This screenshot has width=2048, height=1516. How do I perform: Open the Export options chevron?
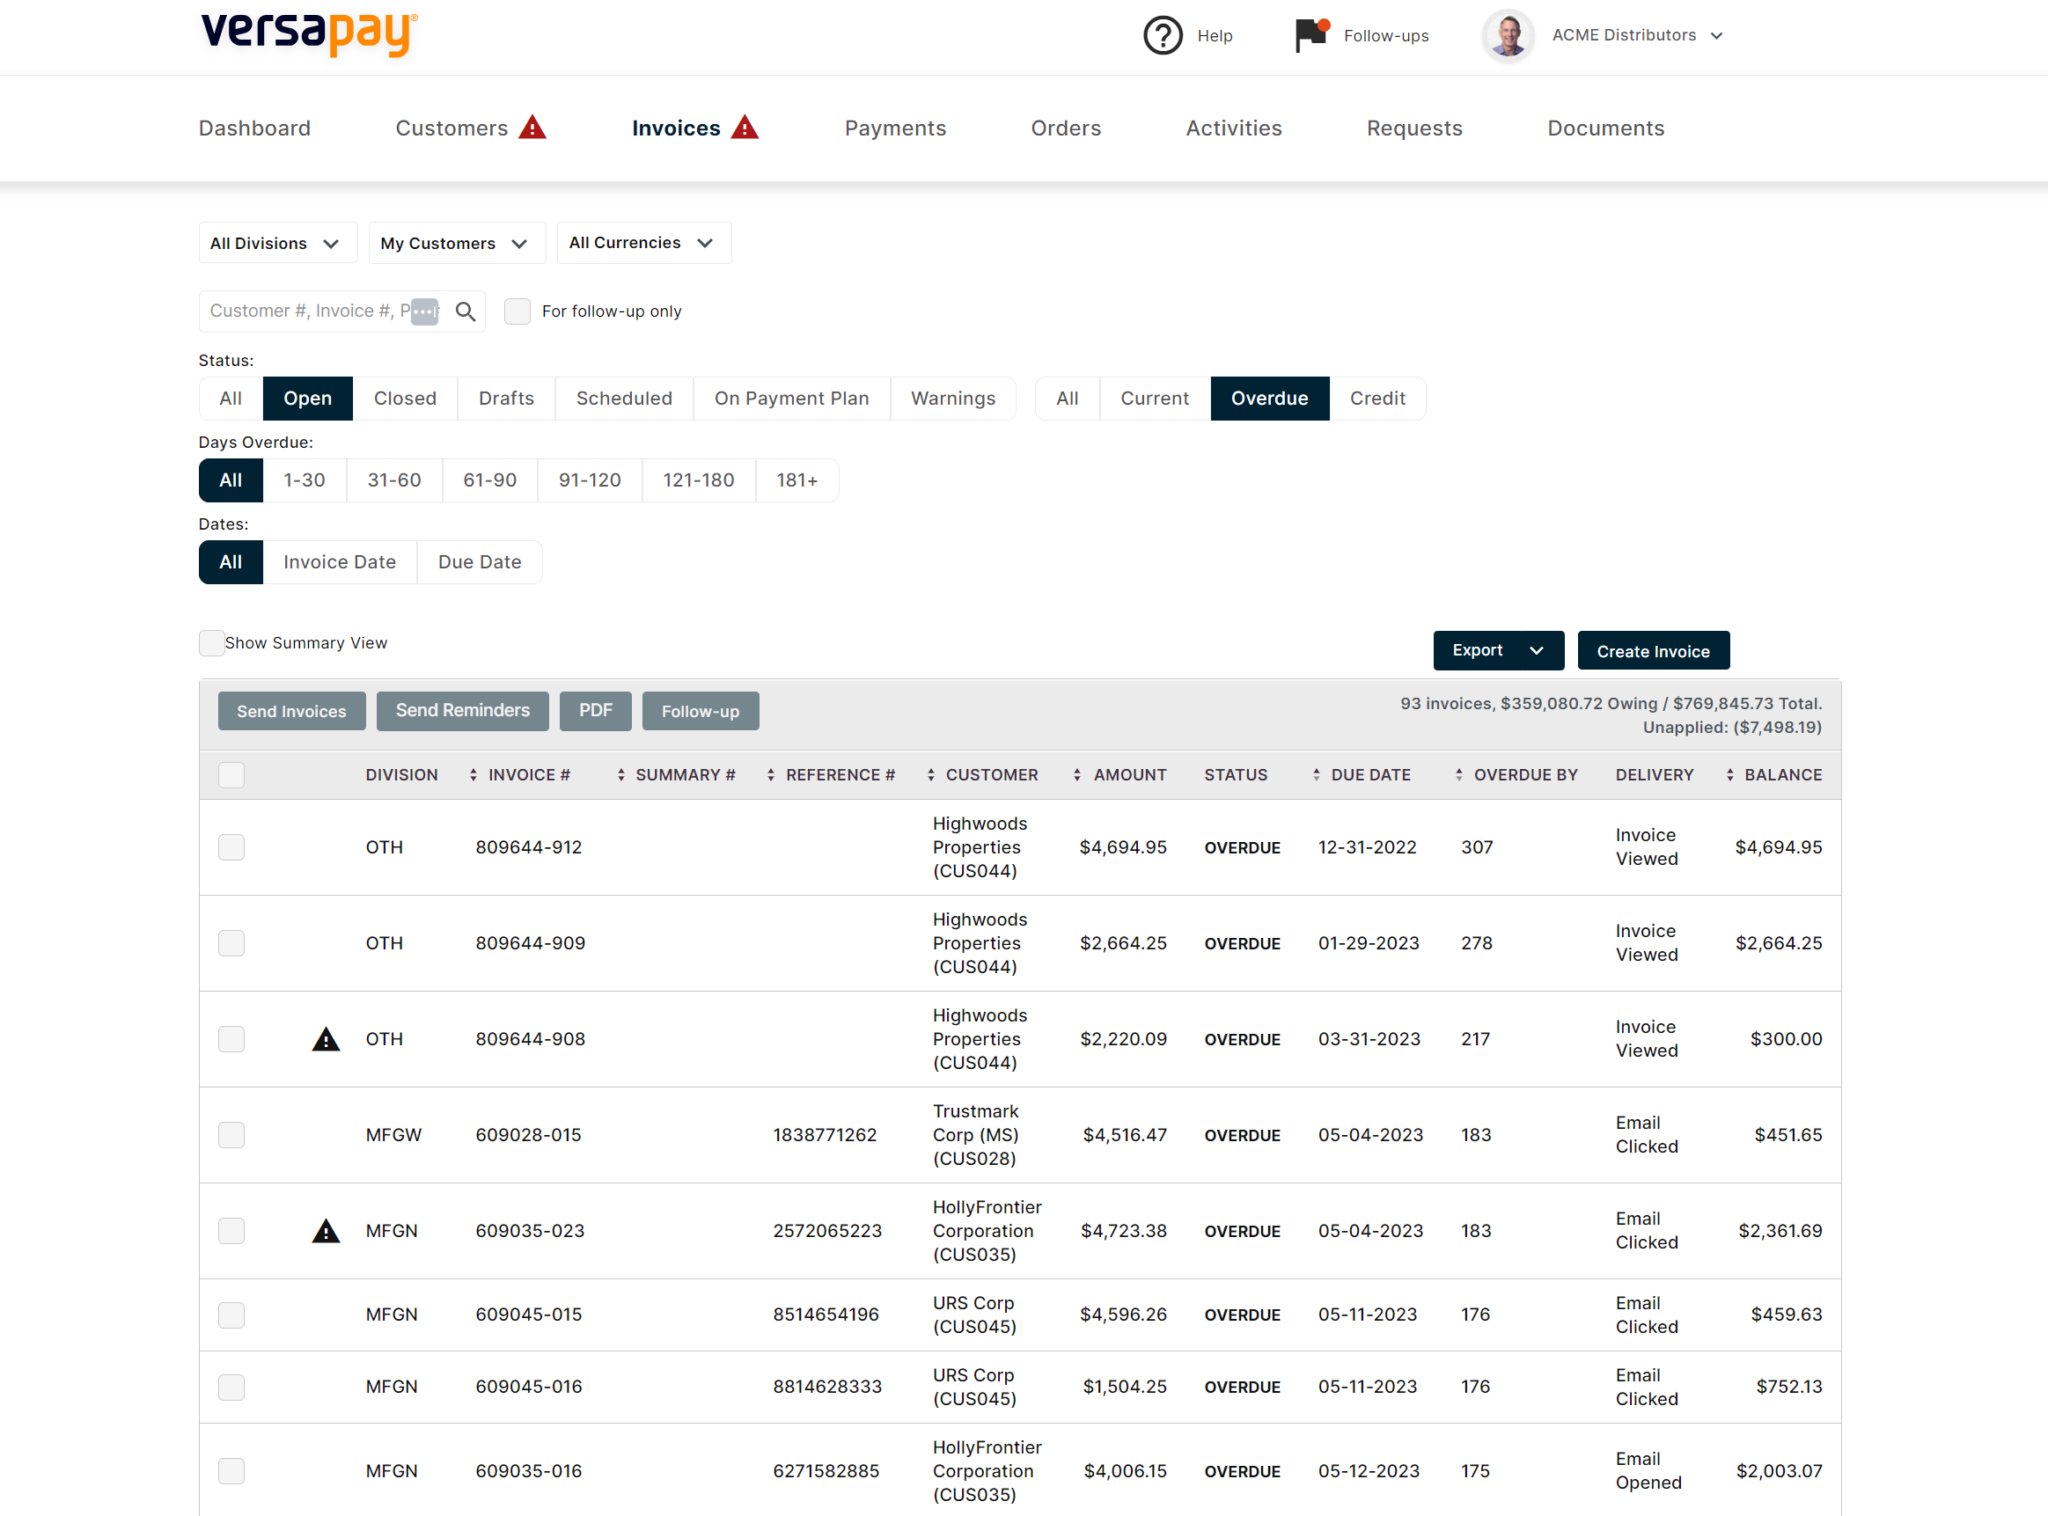point(1535,650)
